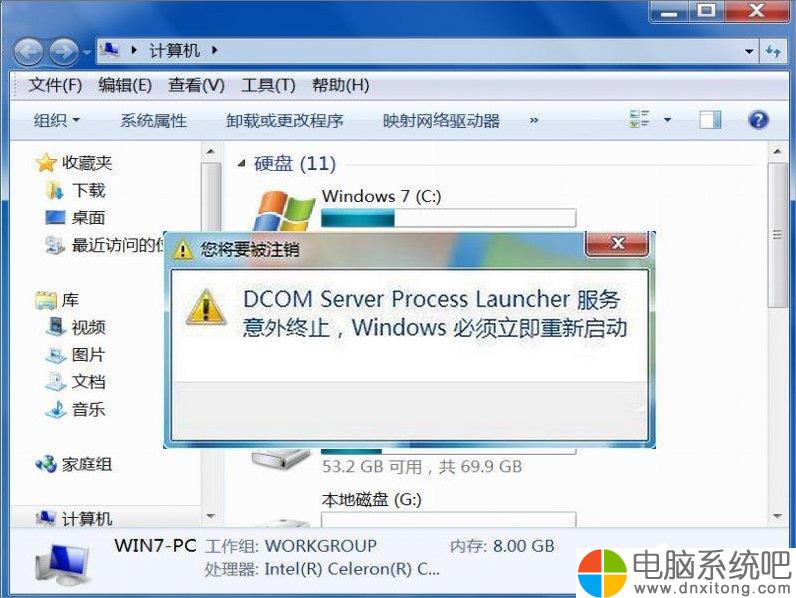
Task: Click 系统属性 toolbar button
Action: coord(153,120)
